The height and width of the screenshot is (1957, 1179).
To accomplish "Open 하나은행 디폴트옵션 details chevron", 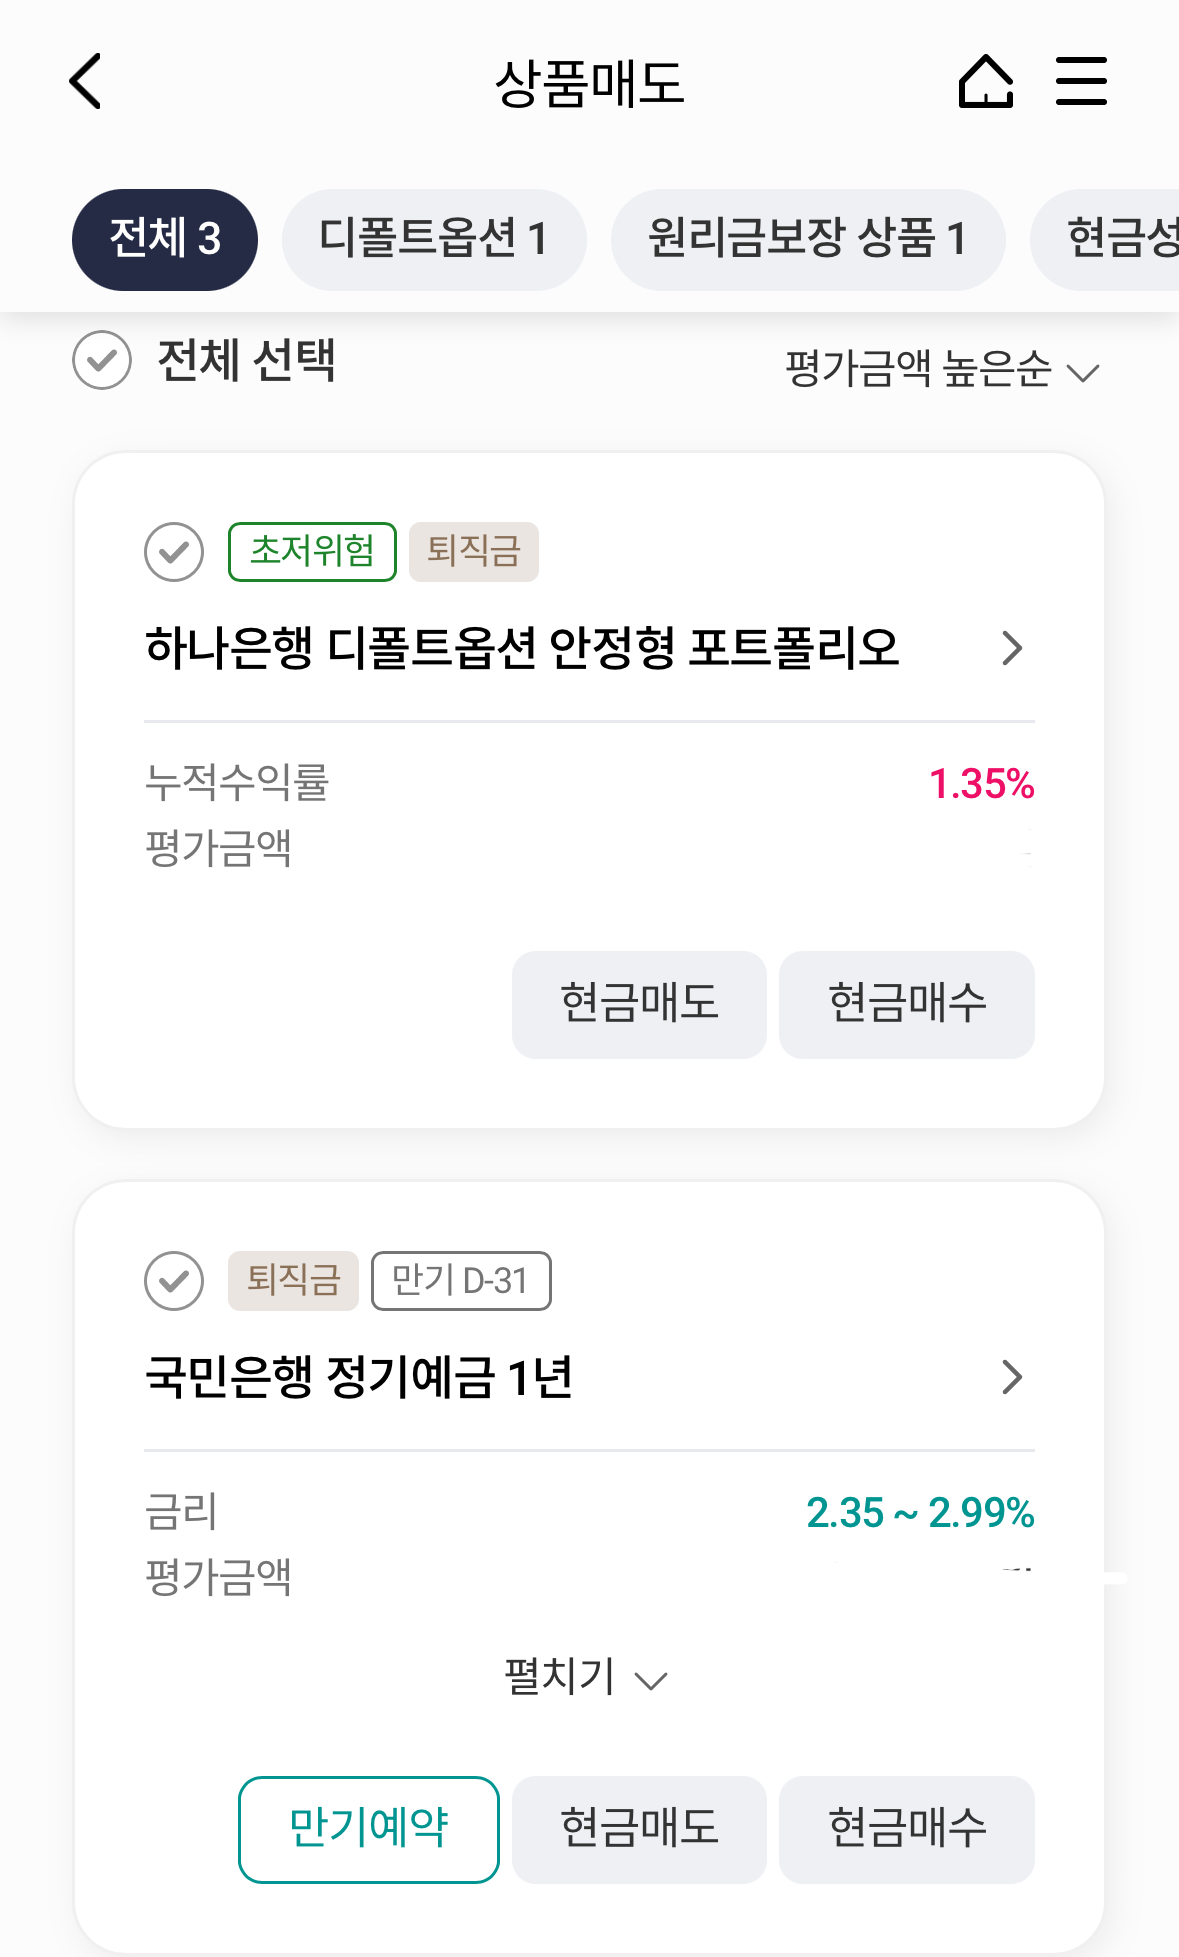I will [x=1012, y=648].
